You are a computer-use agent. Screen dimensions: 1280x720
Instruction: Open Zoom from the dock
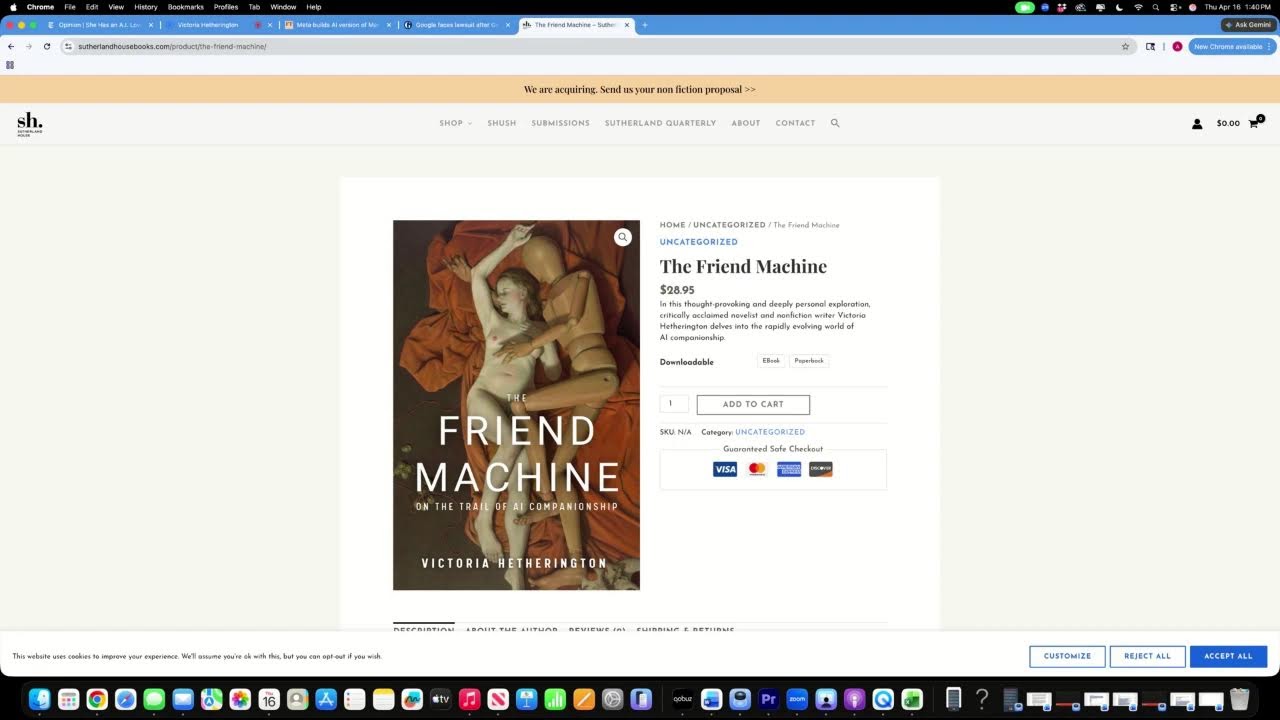797,699
